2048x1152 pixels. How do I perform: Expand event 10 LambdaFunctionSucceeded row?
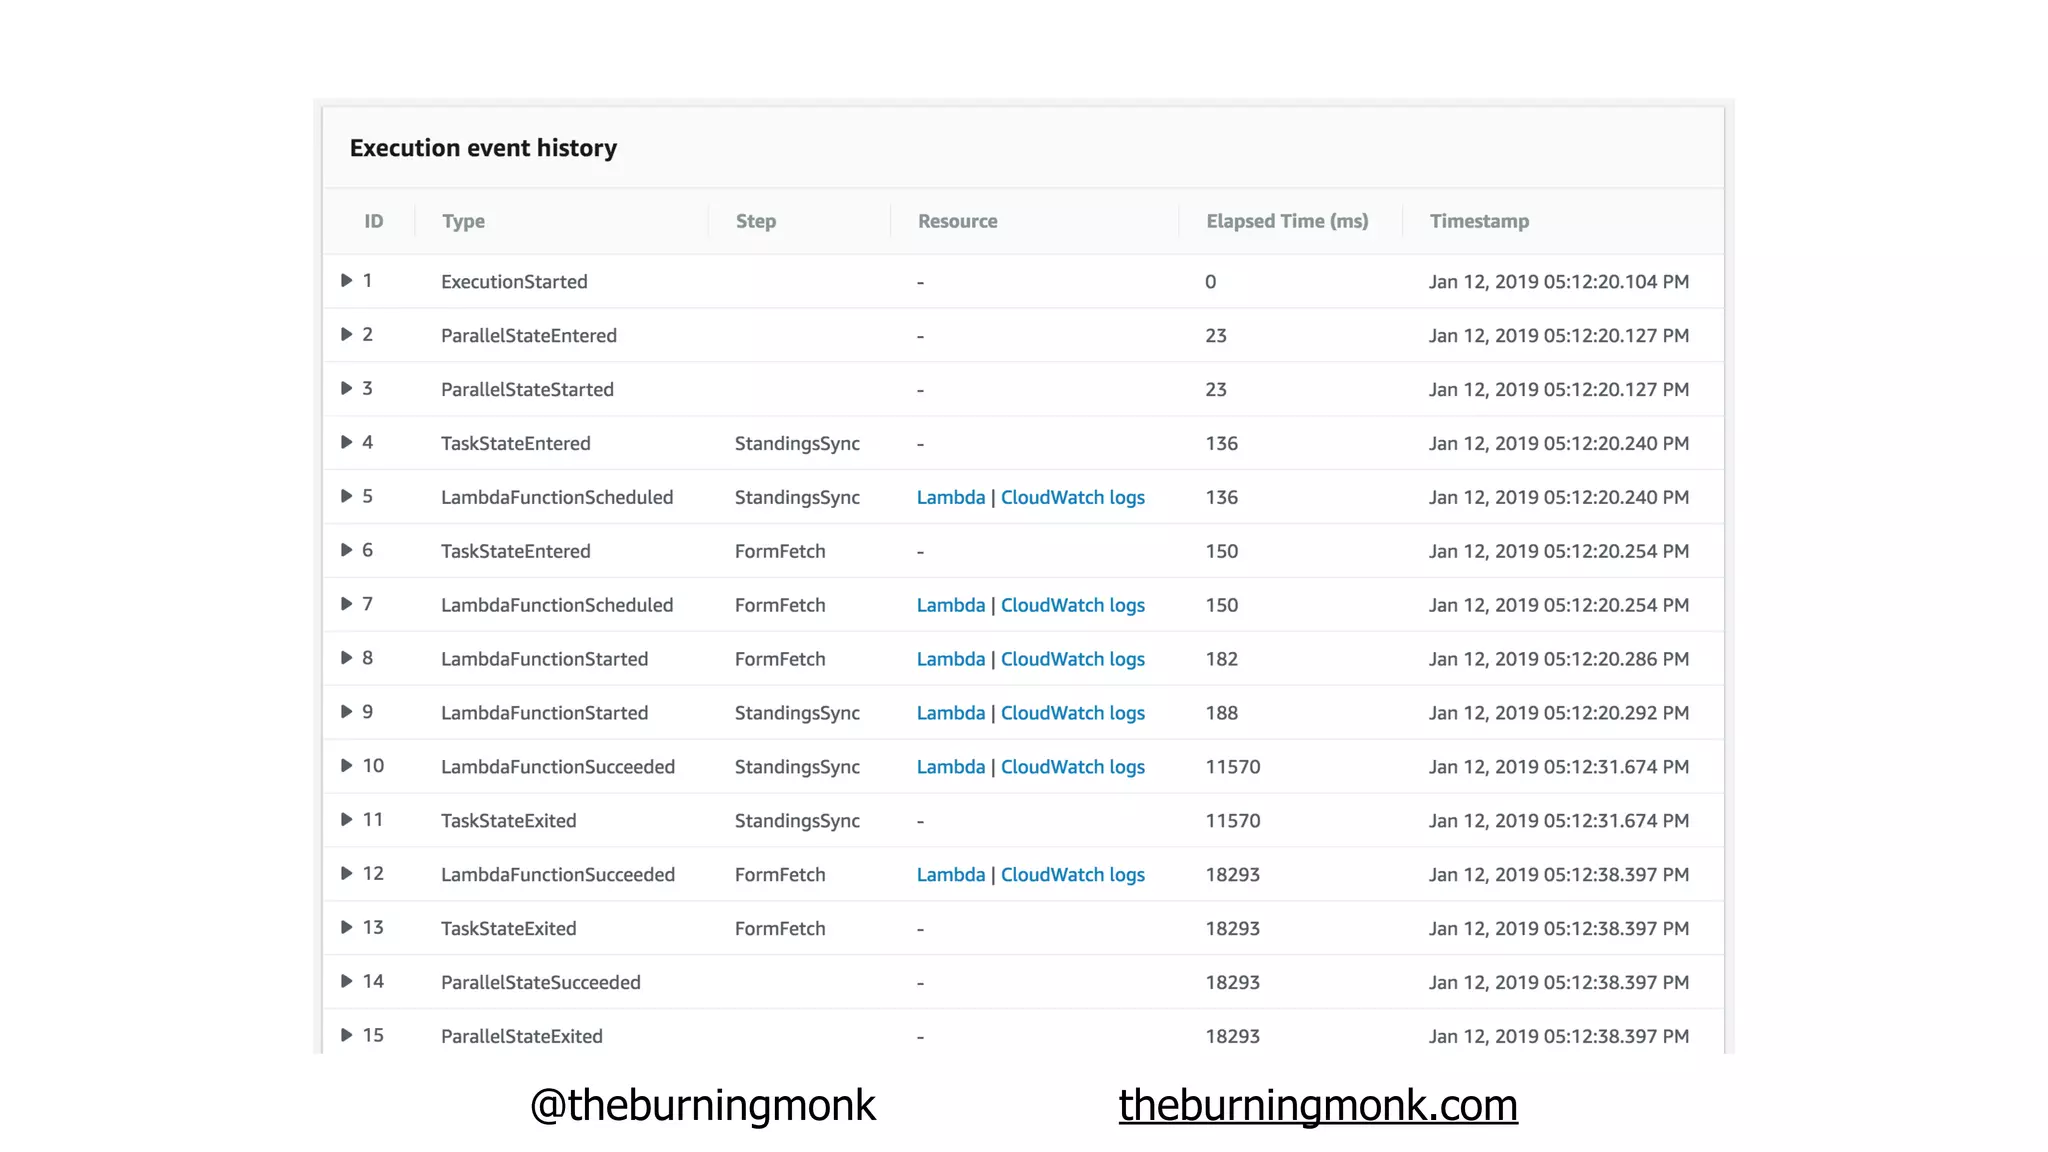[346, 767]
